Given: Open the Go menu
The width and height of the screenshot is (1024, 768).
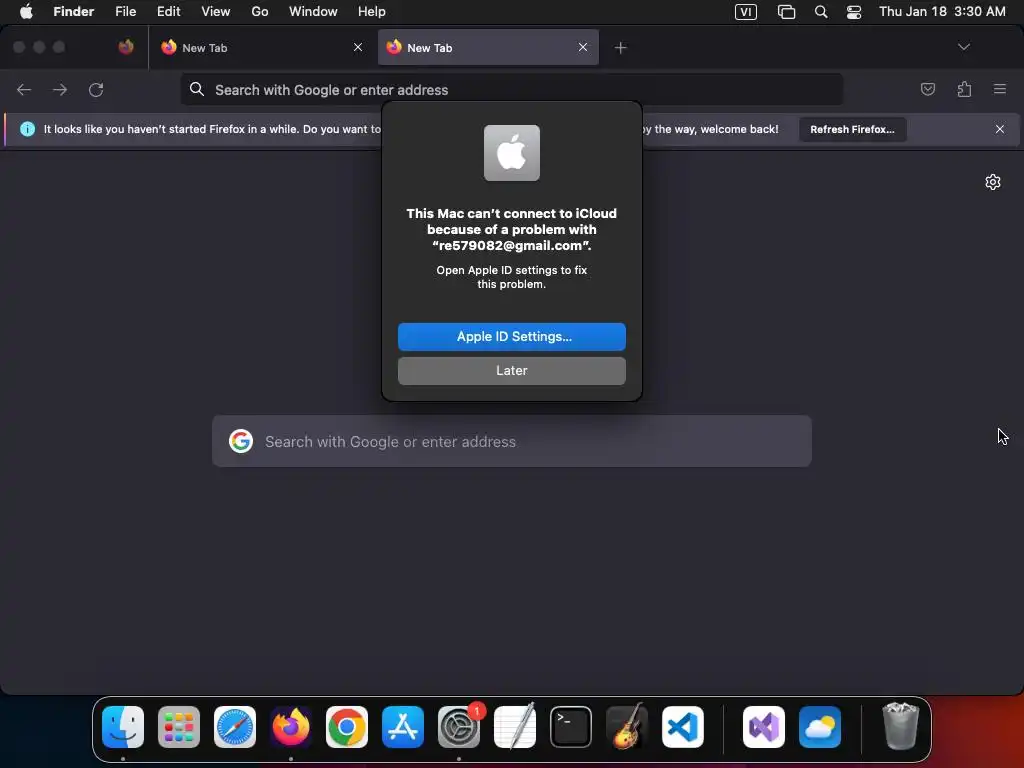Looking at the screenshot, I should click(x=260, y=11).
